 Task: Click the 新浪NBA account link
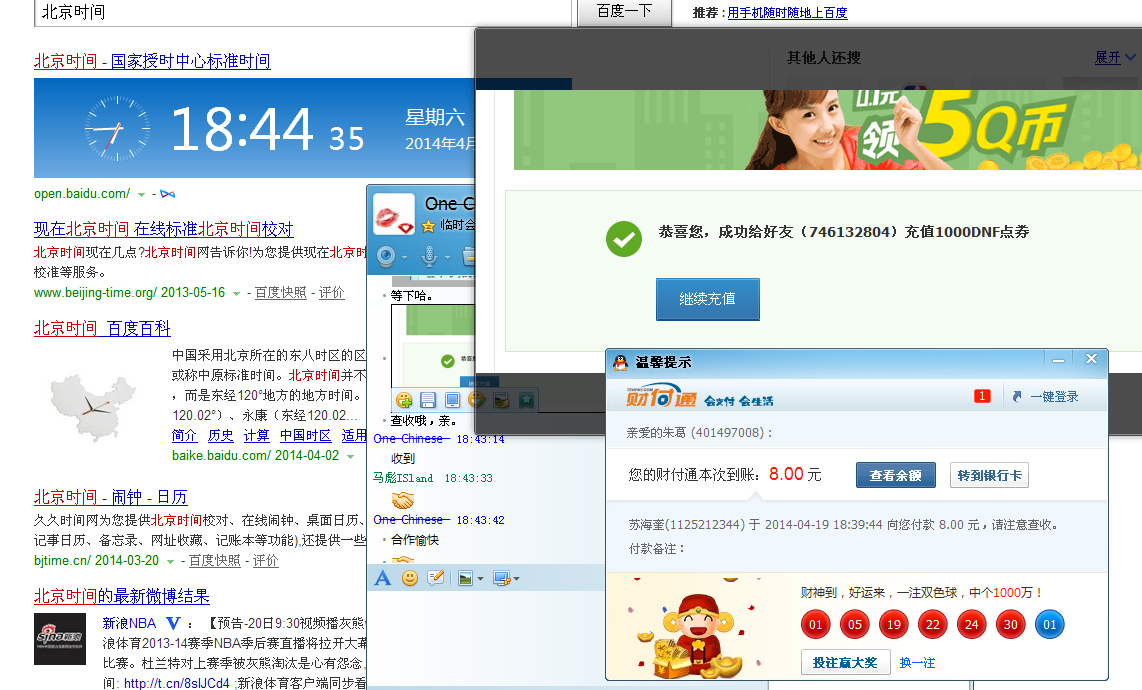click(x=129, y=624)
